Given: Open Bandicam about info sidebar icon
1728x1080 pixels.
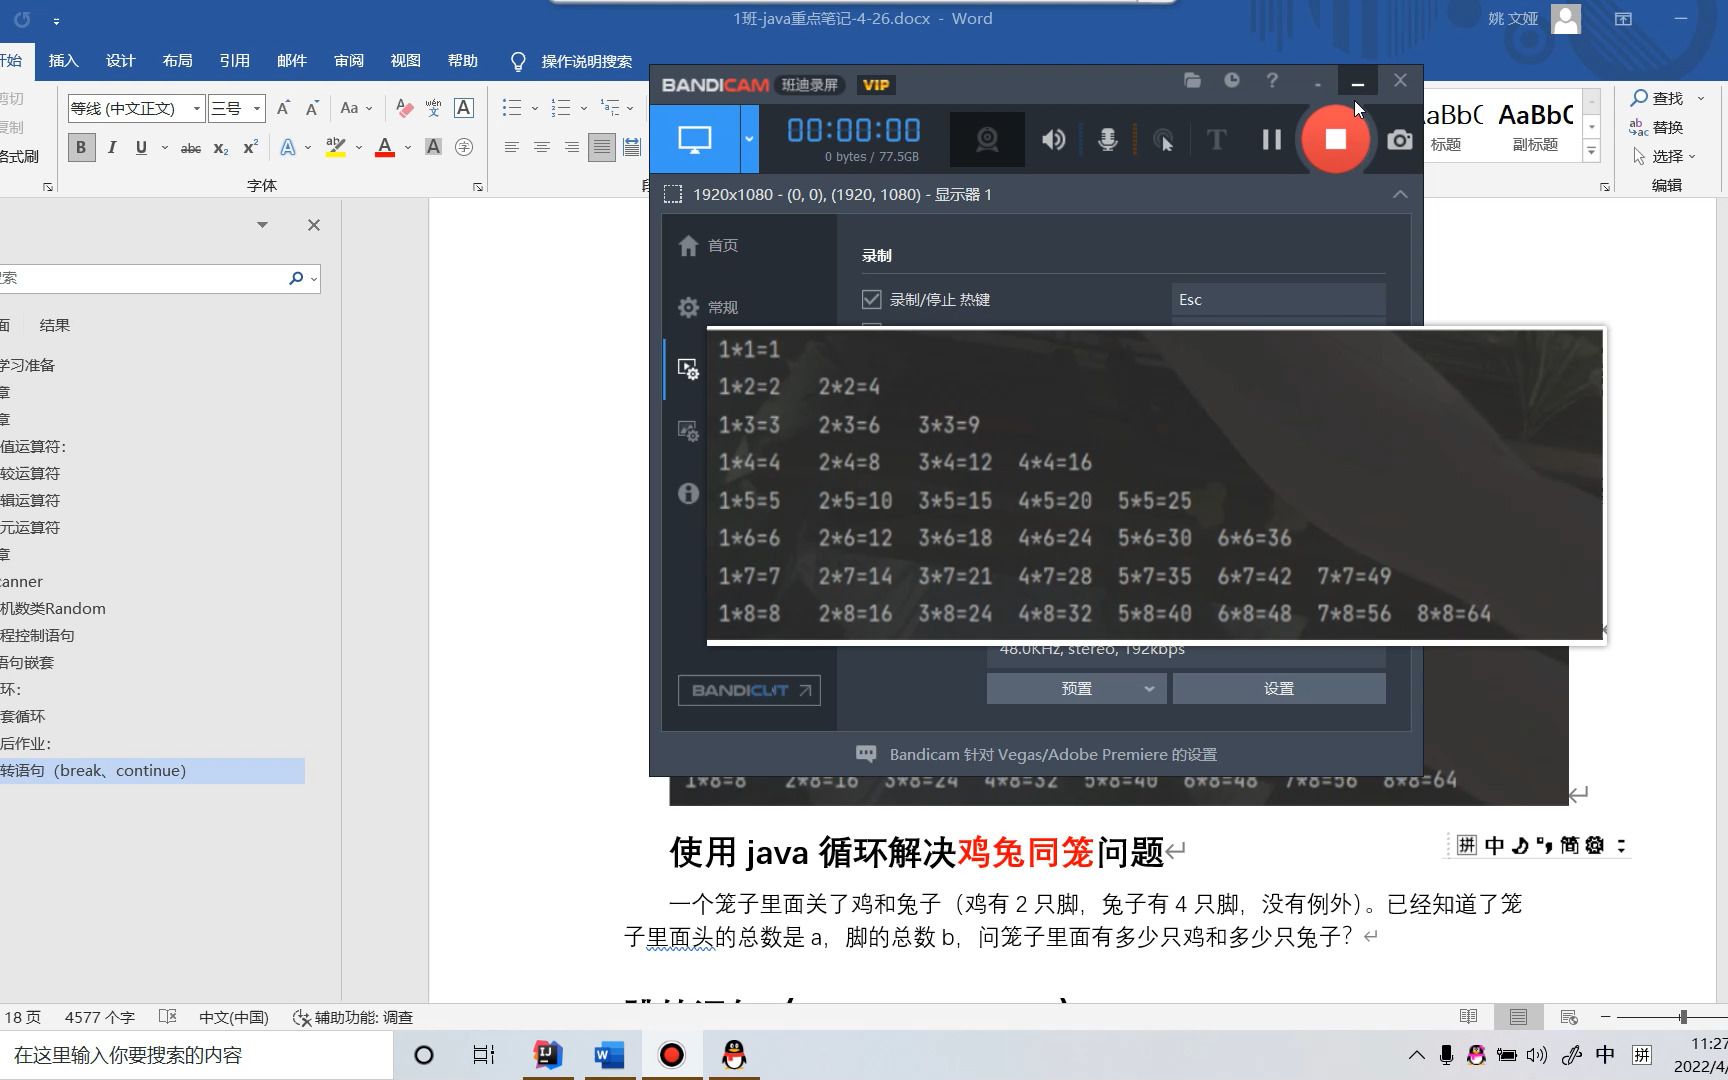Looking at the screenshot, I should point(688,493).
